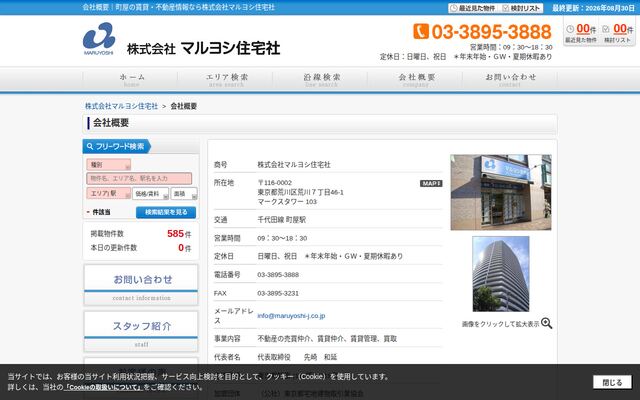Open the MAP badge beside address
640x400 pixels.
(431, 184)
